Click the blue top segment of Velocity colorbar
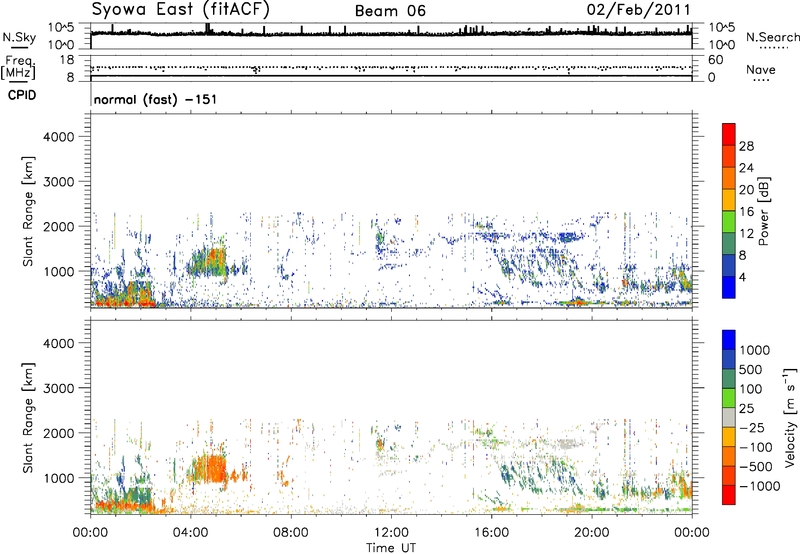This screenshot has height=554, width=800. pyautogui.click(x=729, y=339)
